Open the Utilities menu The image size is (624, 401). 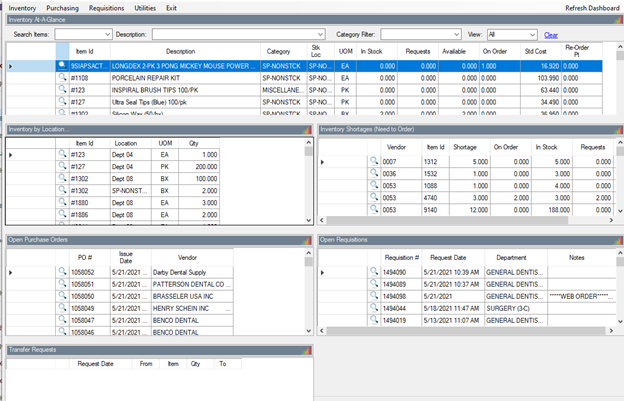coord(145,8)
